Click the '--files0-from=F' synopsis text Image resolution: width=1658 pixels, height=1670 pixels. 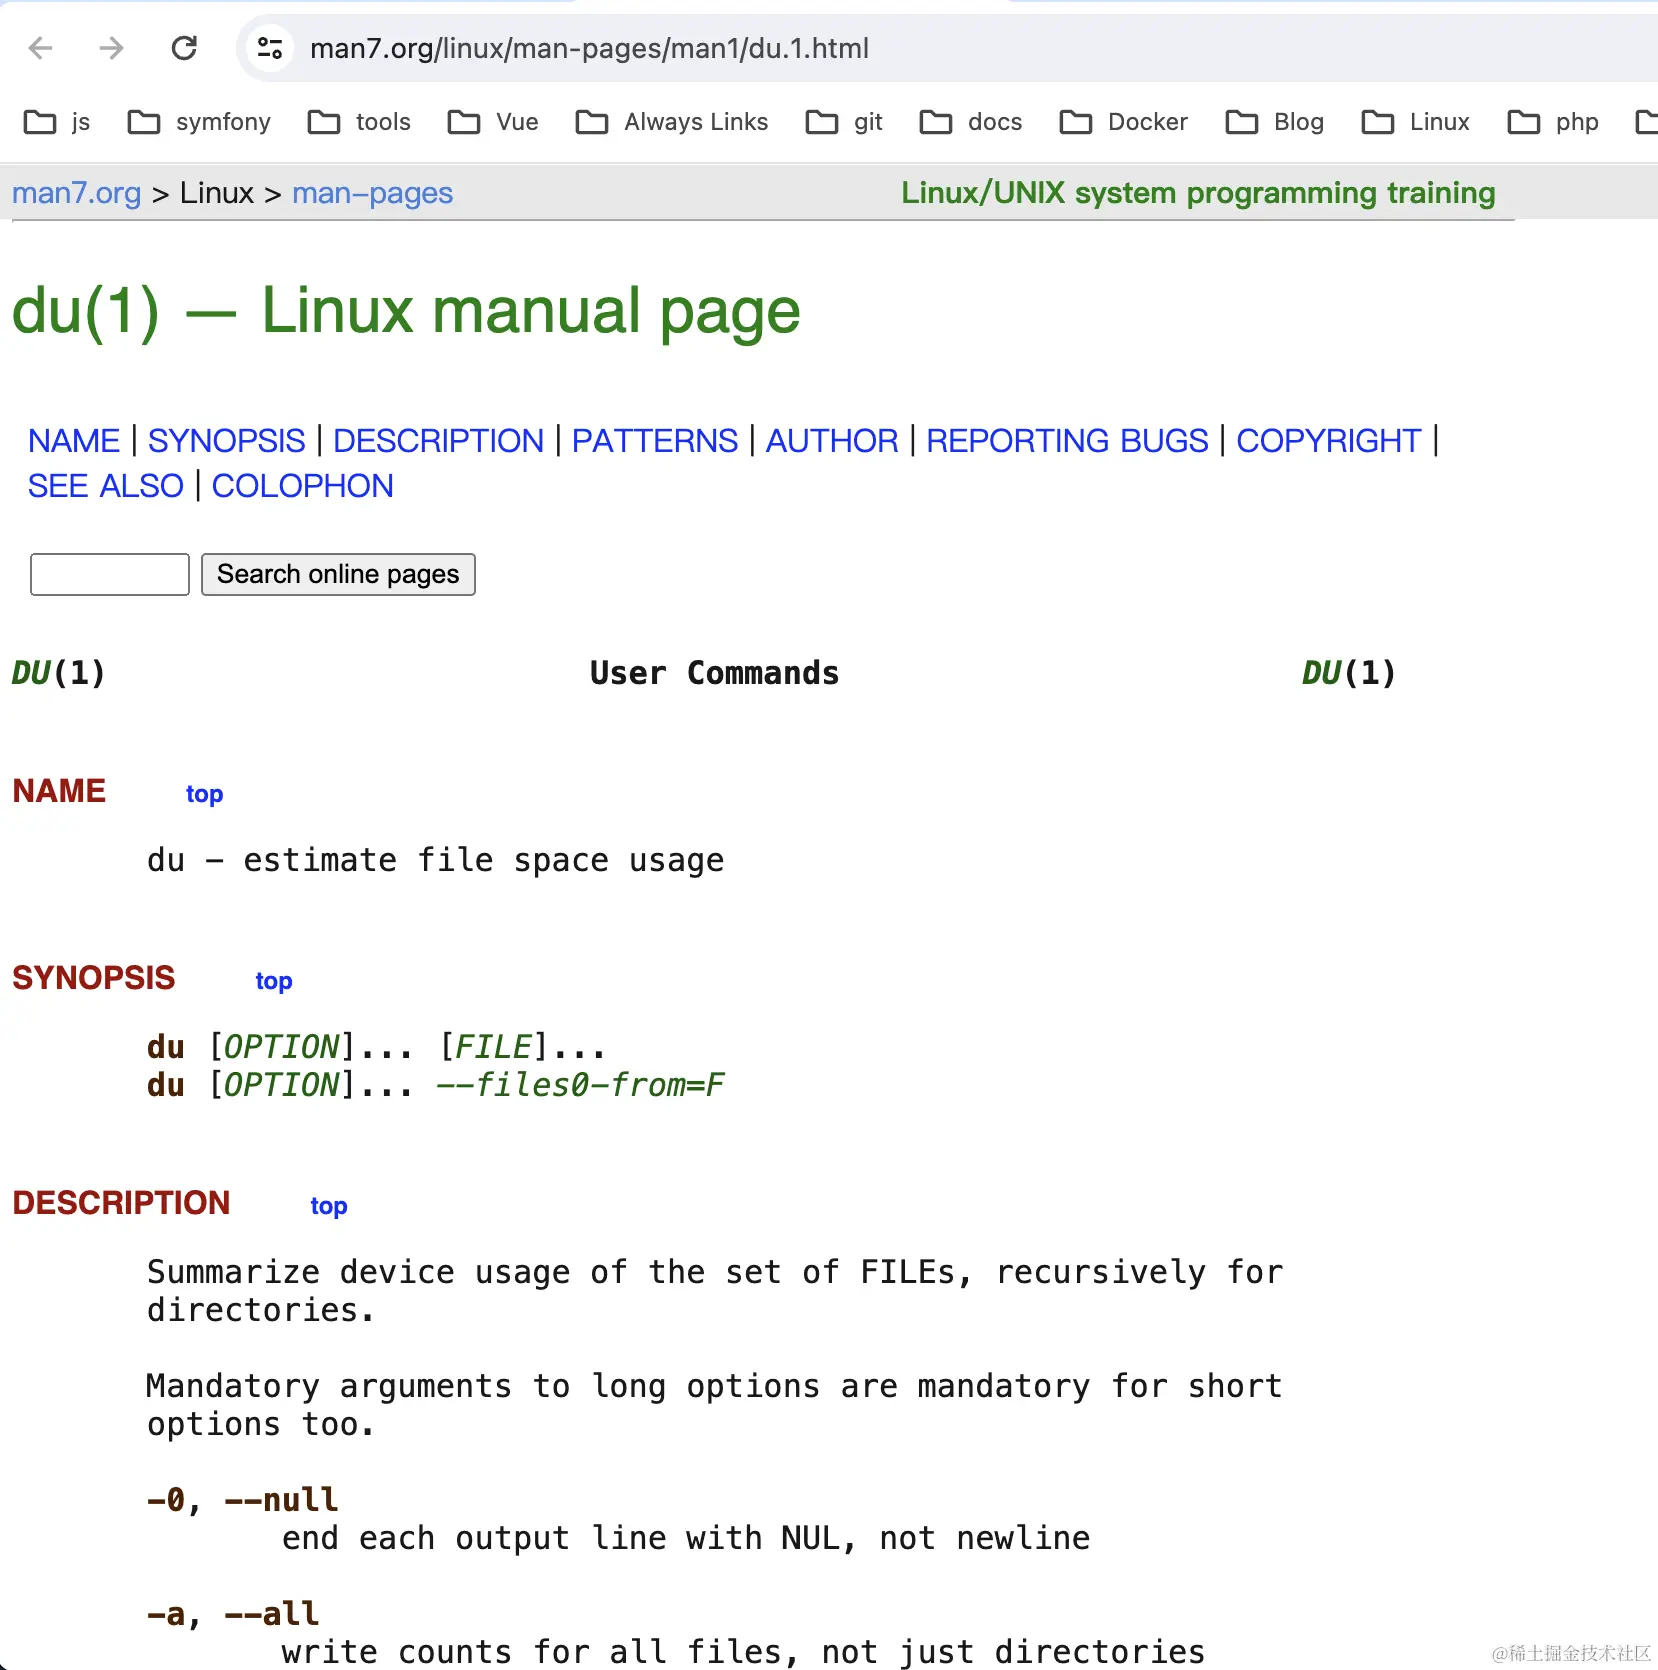(580, 1085)
